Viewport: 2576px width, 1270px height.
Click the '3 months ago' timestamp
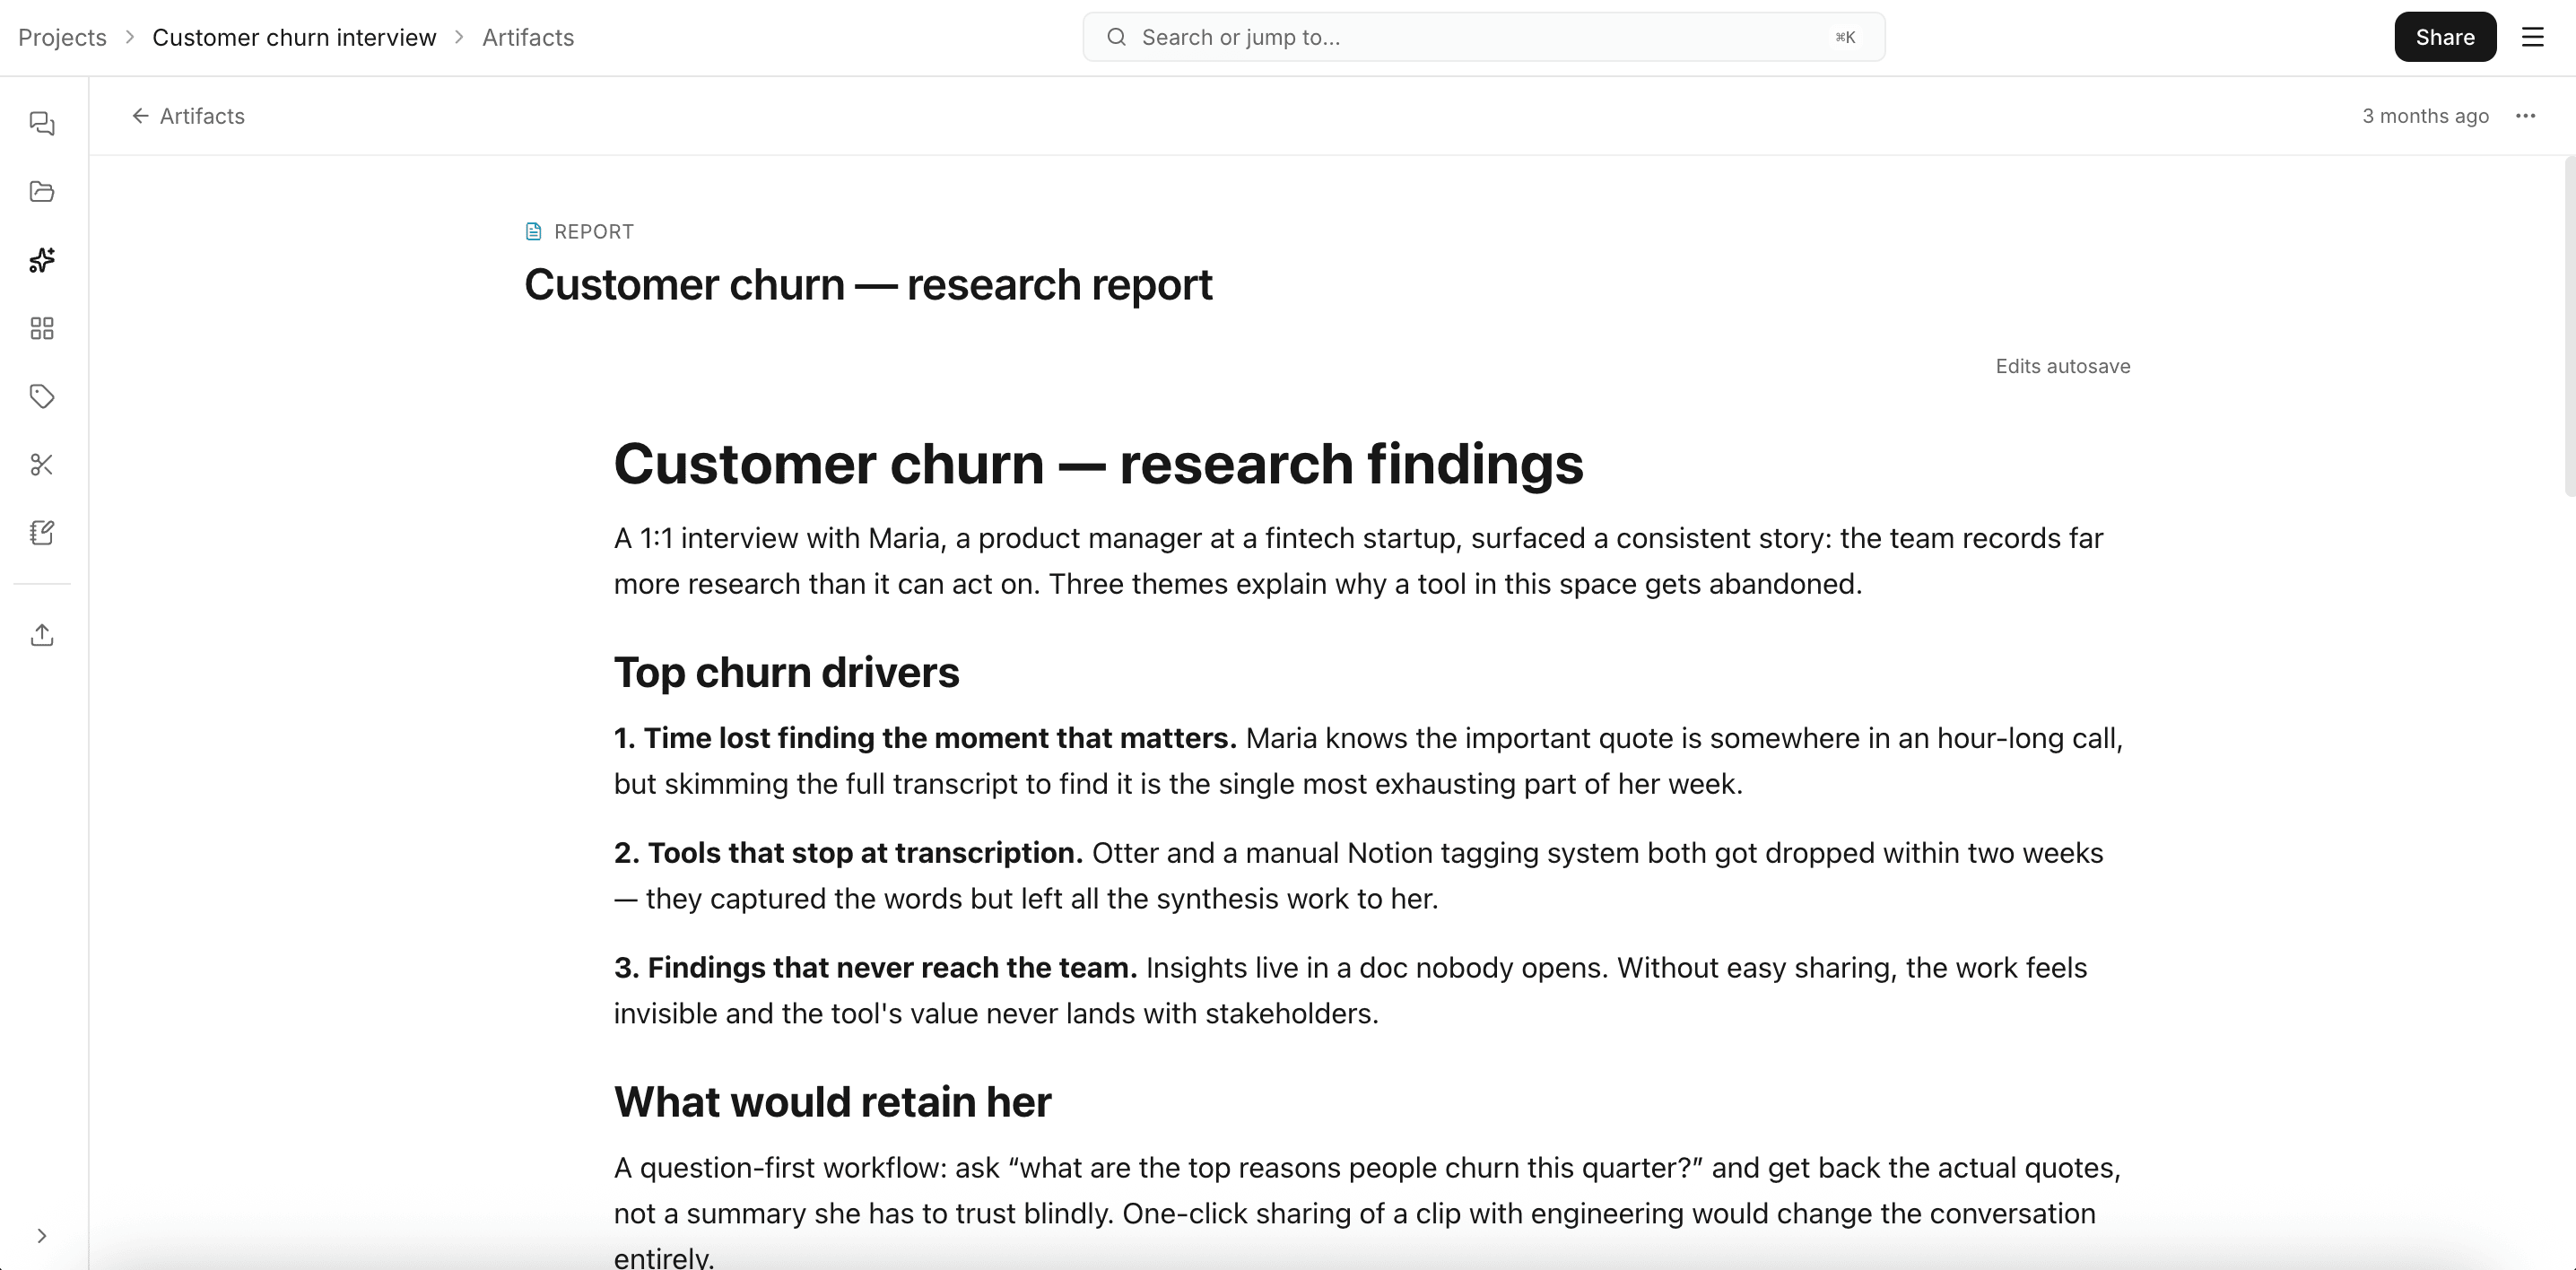click(x=2425, y=116)
